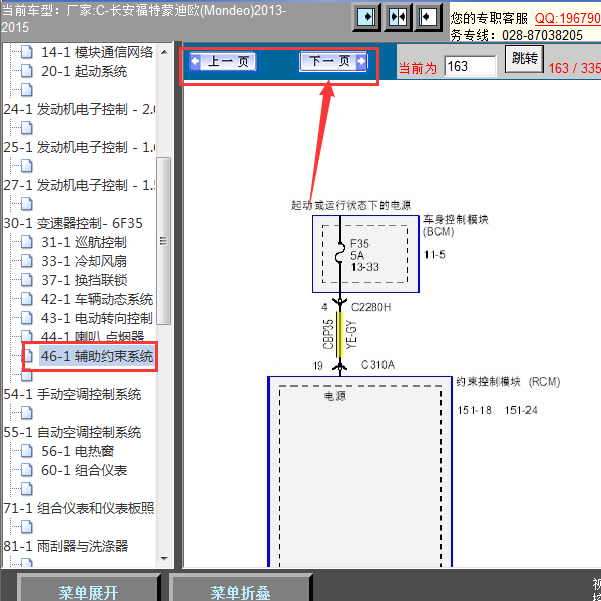Click the 跳转 jump button
The height and width of the screenshot is (601, 601).
pyautogui.click(x=524, y=59)
